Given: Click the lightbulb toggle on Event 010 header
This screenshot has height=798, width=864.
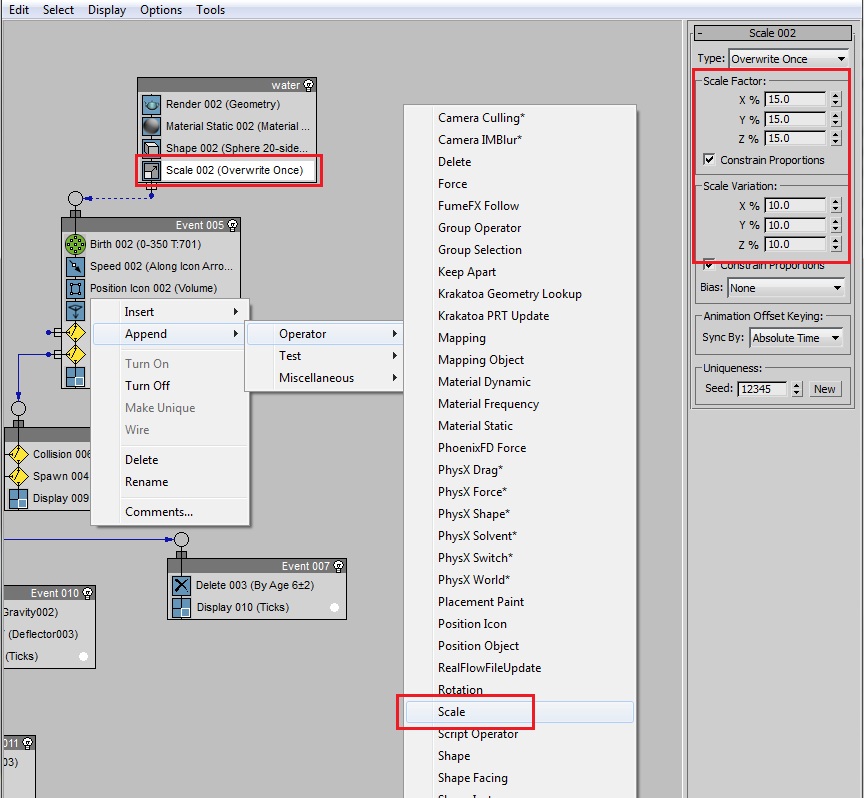Looking at the screenshot, I should point(88,592).
